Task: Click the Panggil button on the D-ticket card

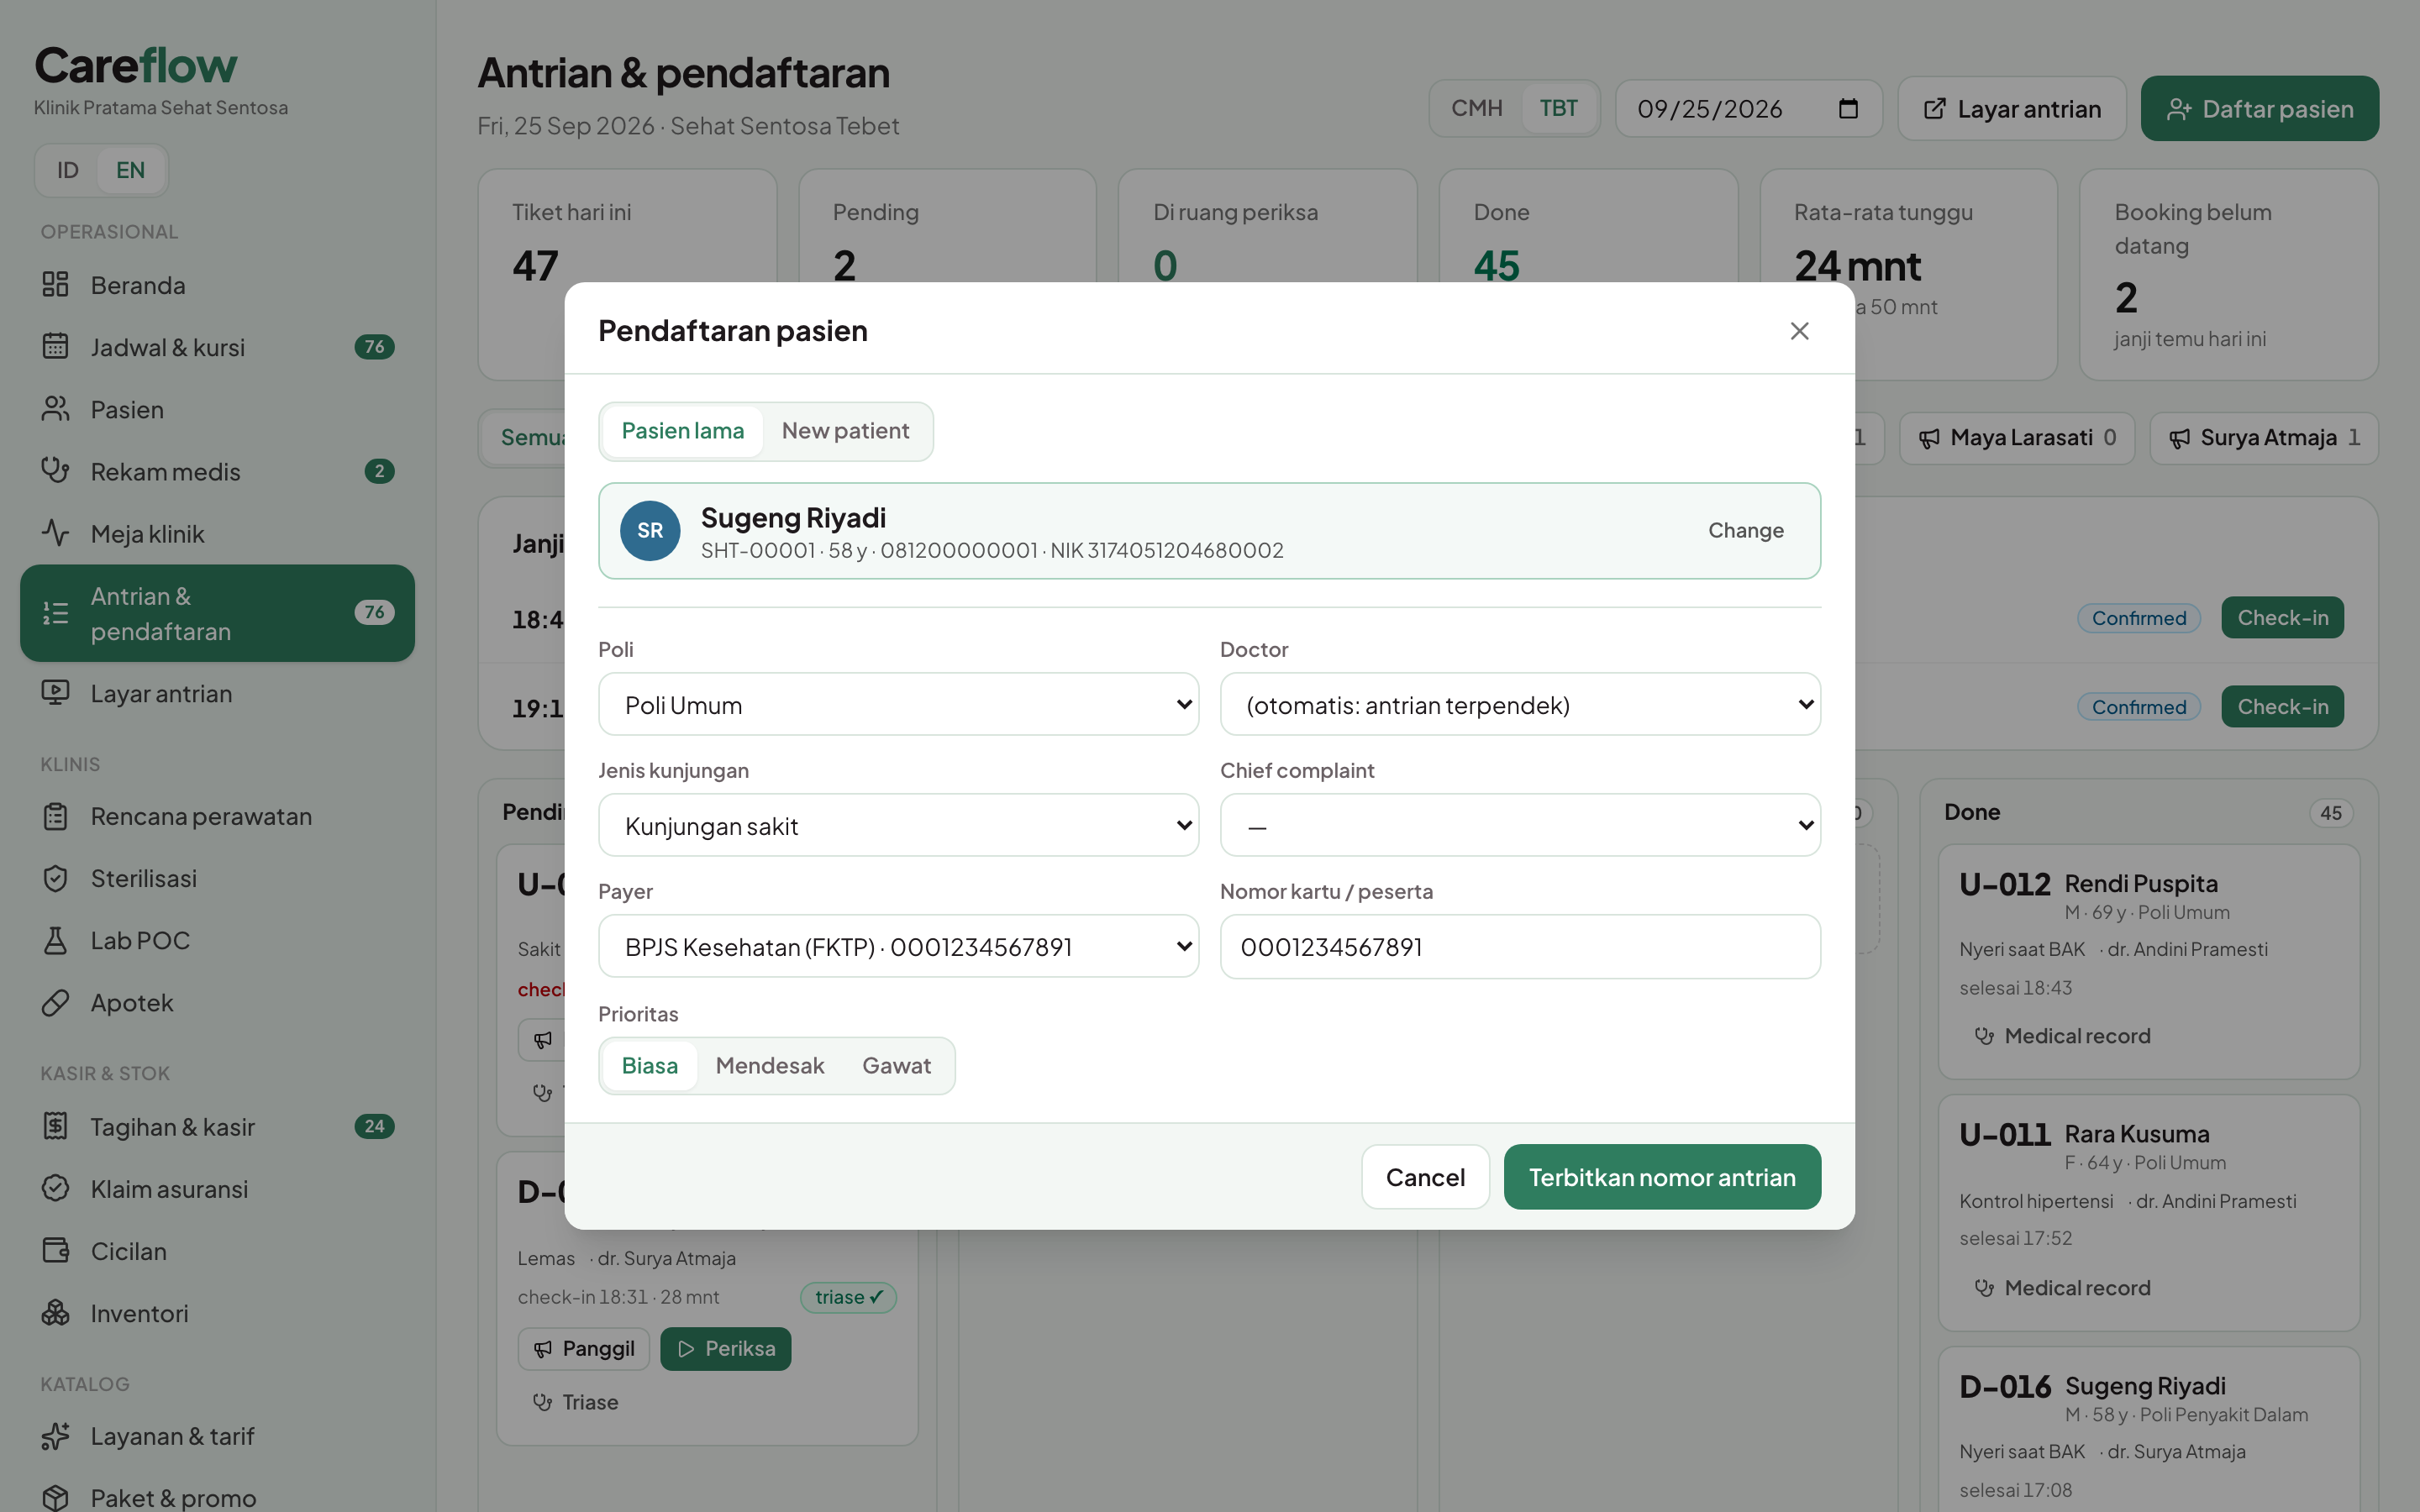Action: tap(584, 1349)
